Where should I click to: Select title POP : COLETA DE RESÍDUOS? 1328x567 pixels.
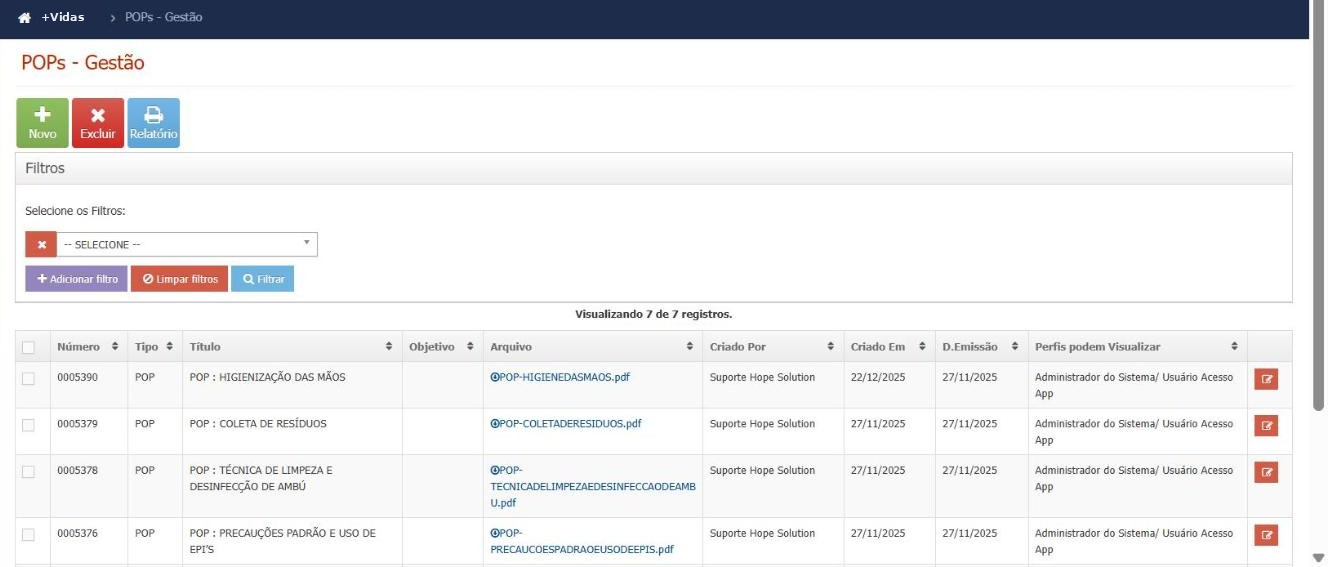point(258,424)
